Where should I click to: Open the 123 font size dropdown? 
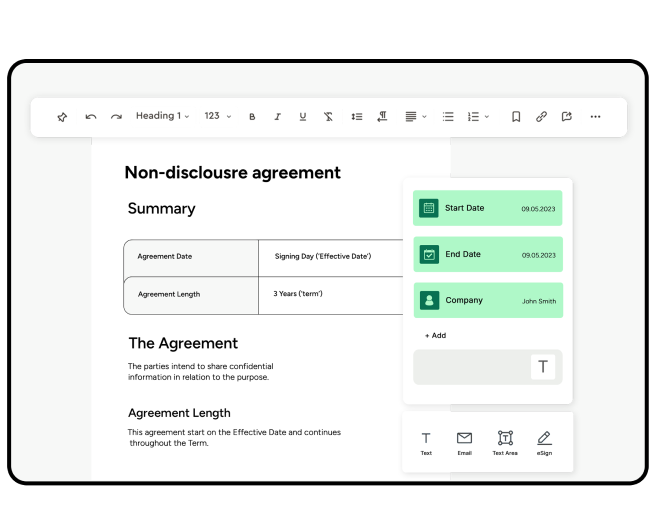tap(217, 117)
